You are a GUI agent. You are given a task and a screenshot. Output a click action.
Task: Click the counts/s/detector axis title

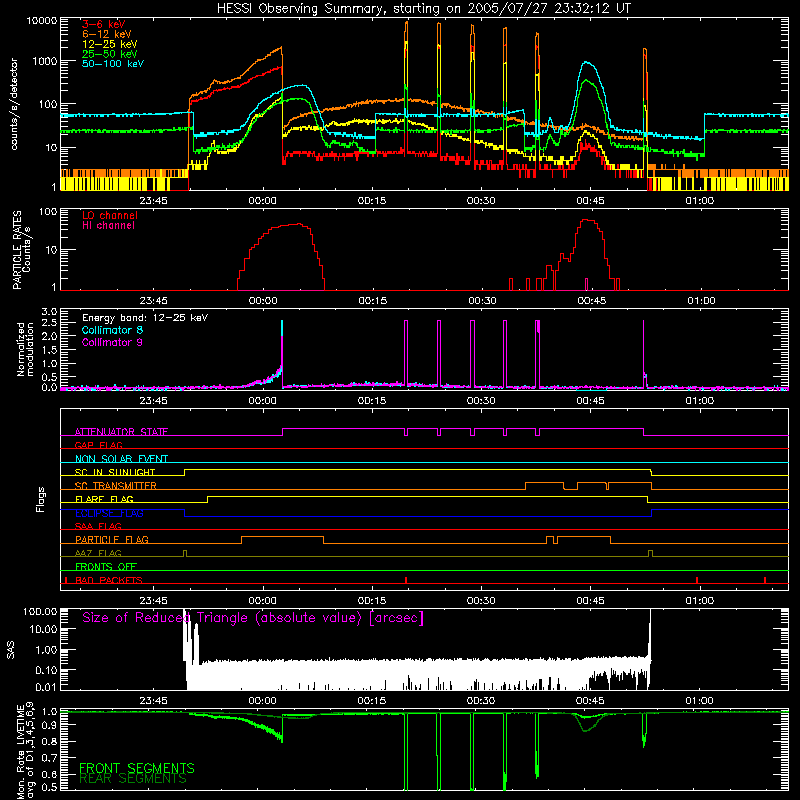pyautogui.click(x=14, y=104)
